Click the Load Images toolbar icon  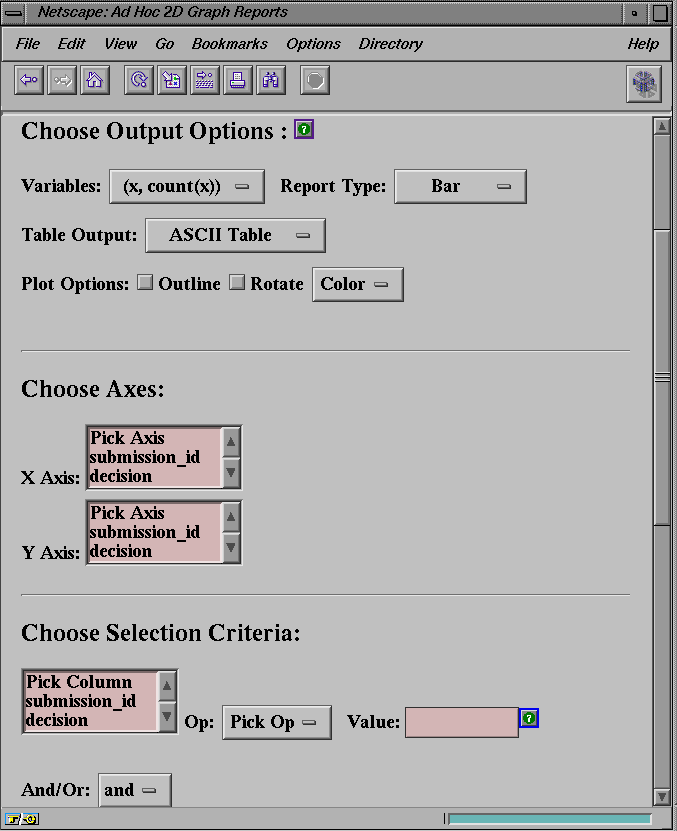coord(172,81)
